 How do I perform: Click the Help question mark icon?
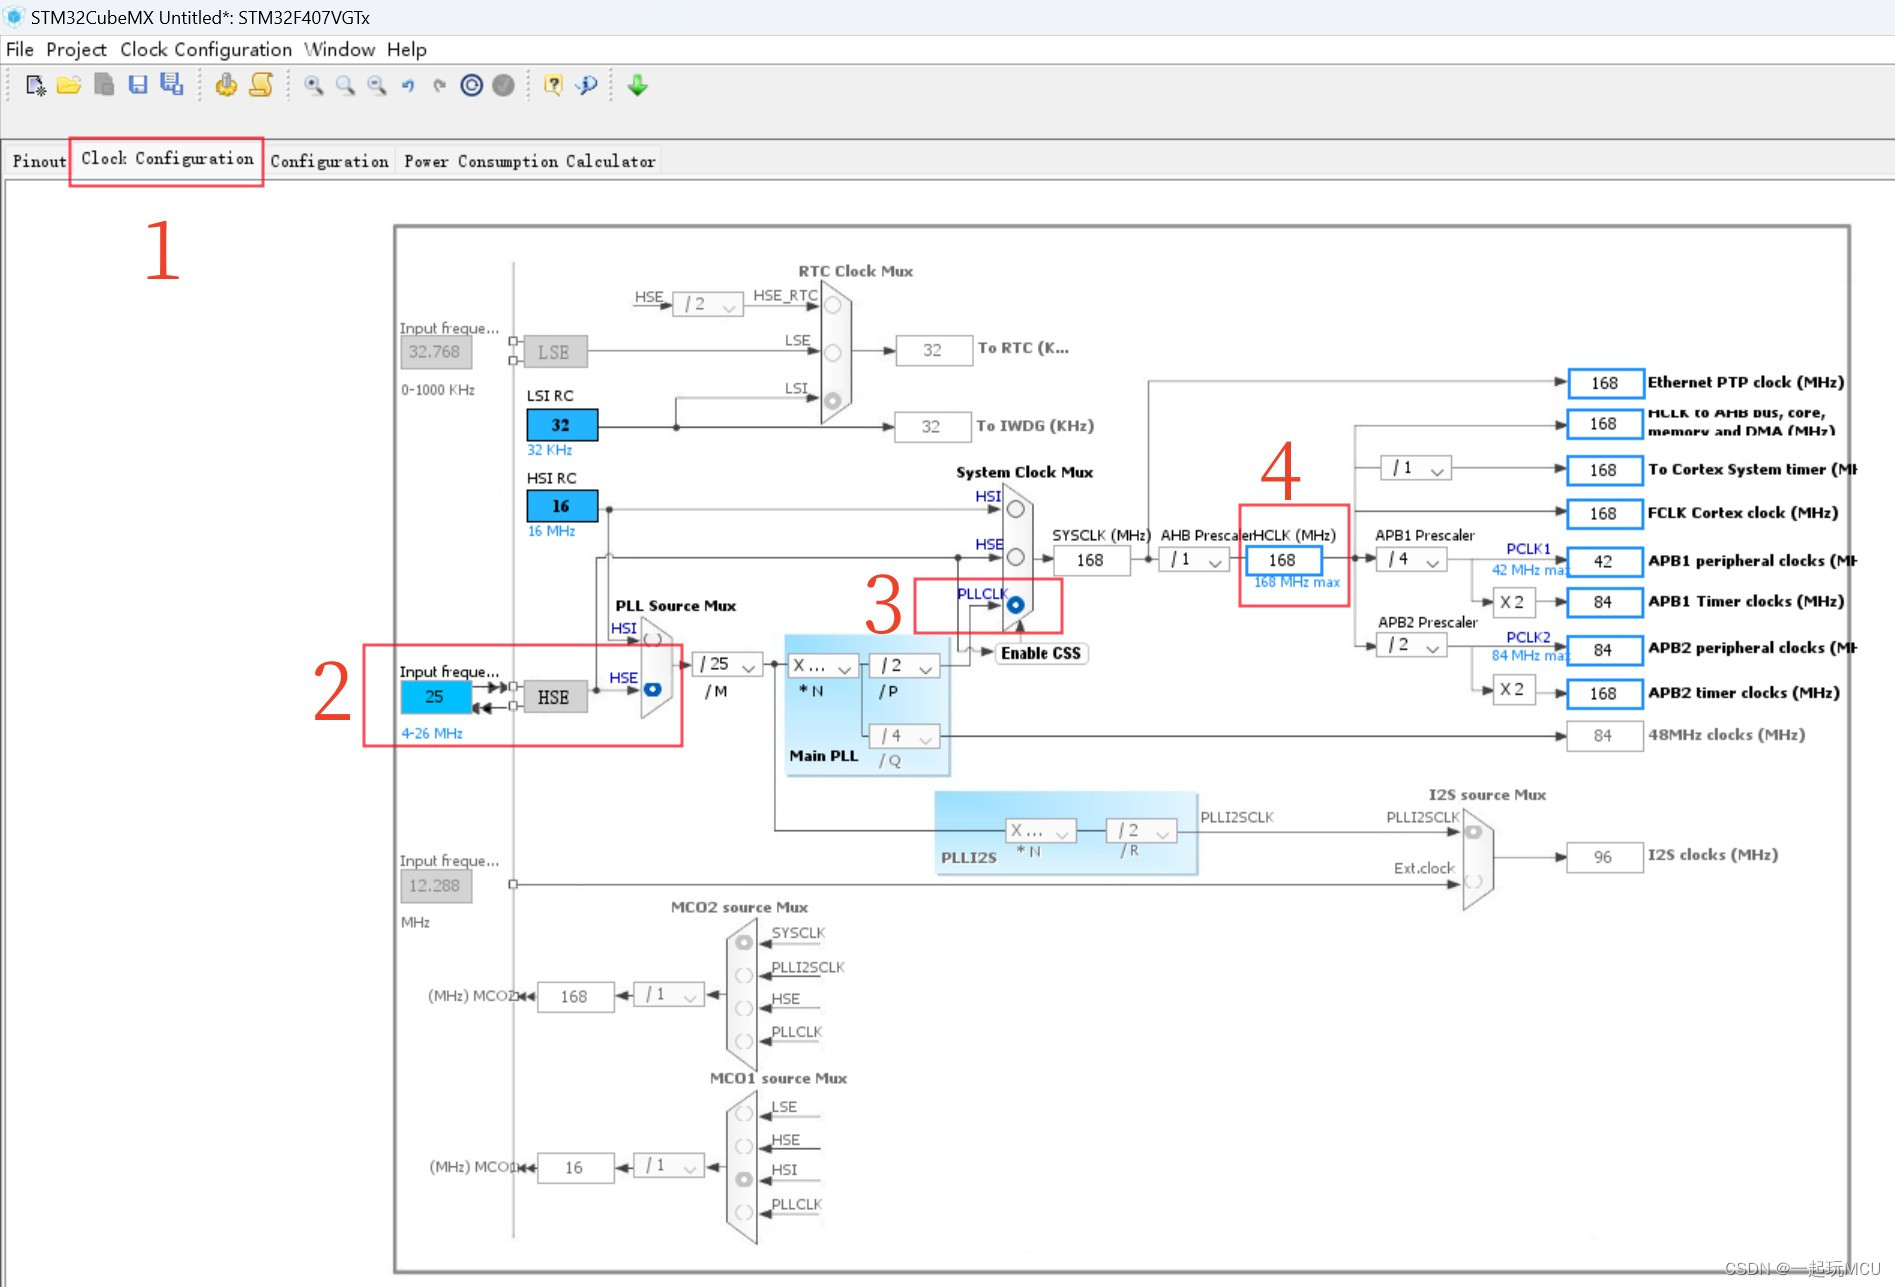pyautogui.click(x=553, y=86)
